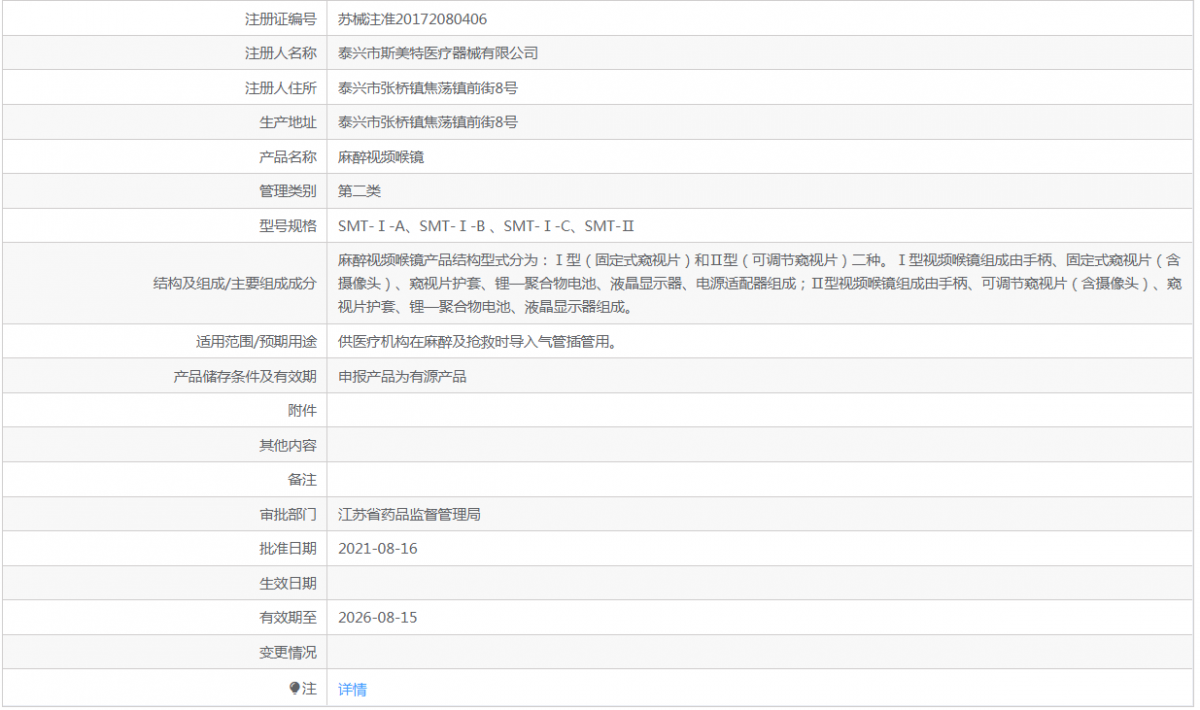Click the 注册人名称 label
The width and height of the screenshot is (1200, 710).
pyautogui.click(x=281, y=53)
